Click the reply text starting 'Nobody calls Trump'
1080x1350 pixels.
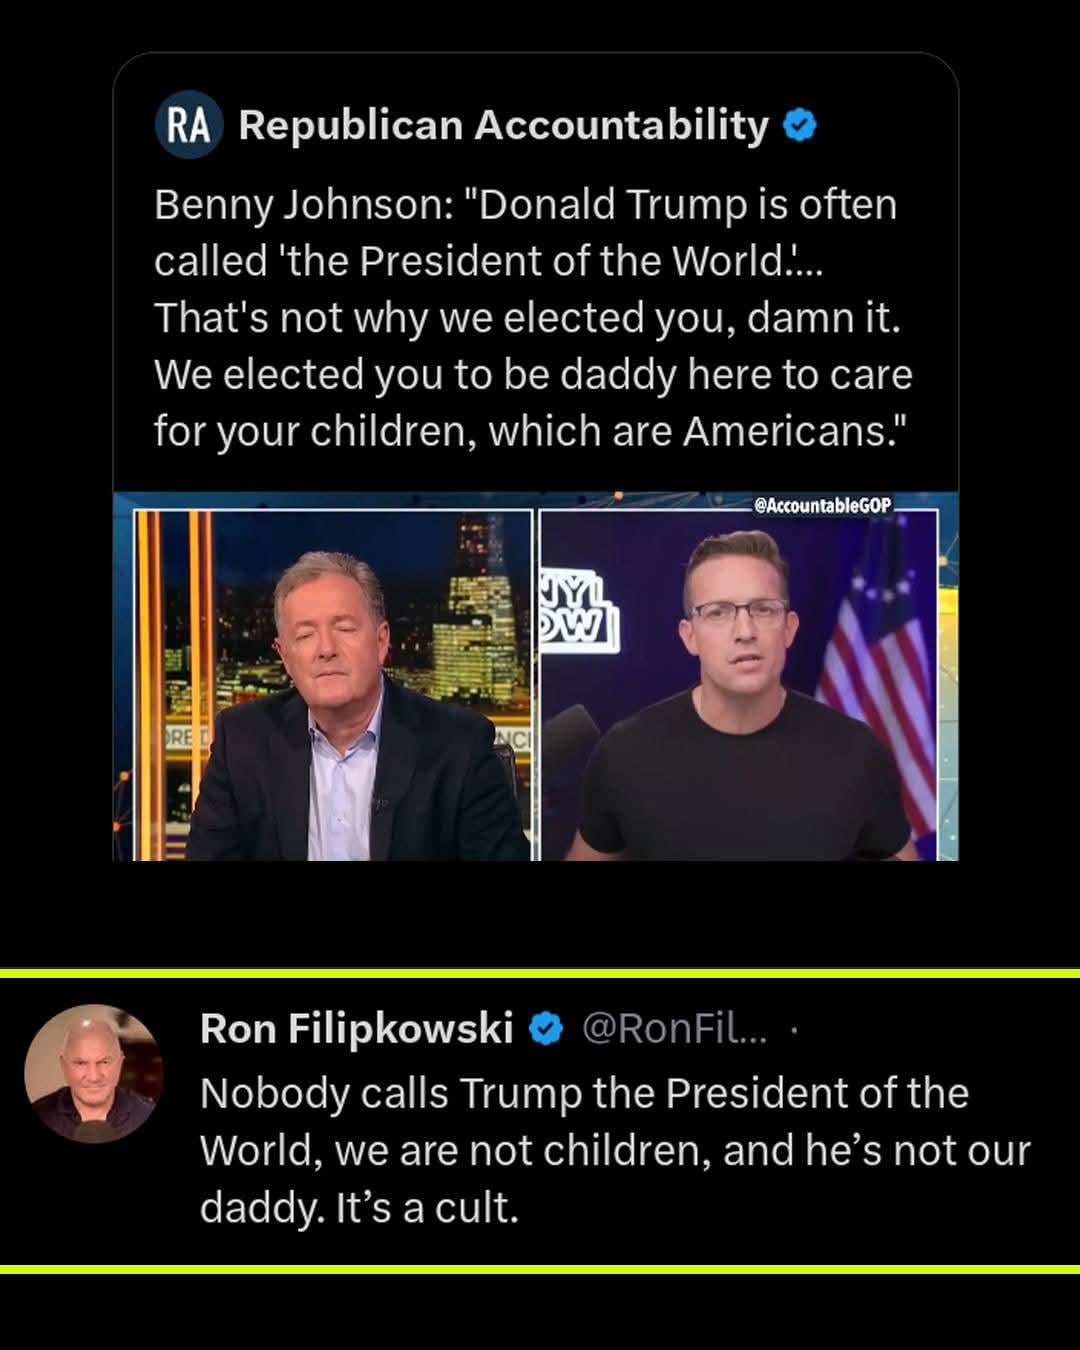583,1093
